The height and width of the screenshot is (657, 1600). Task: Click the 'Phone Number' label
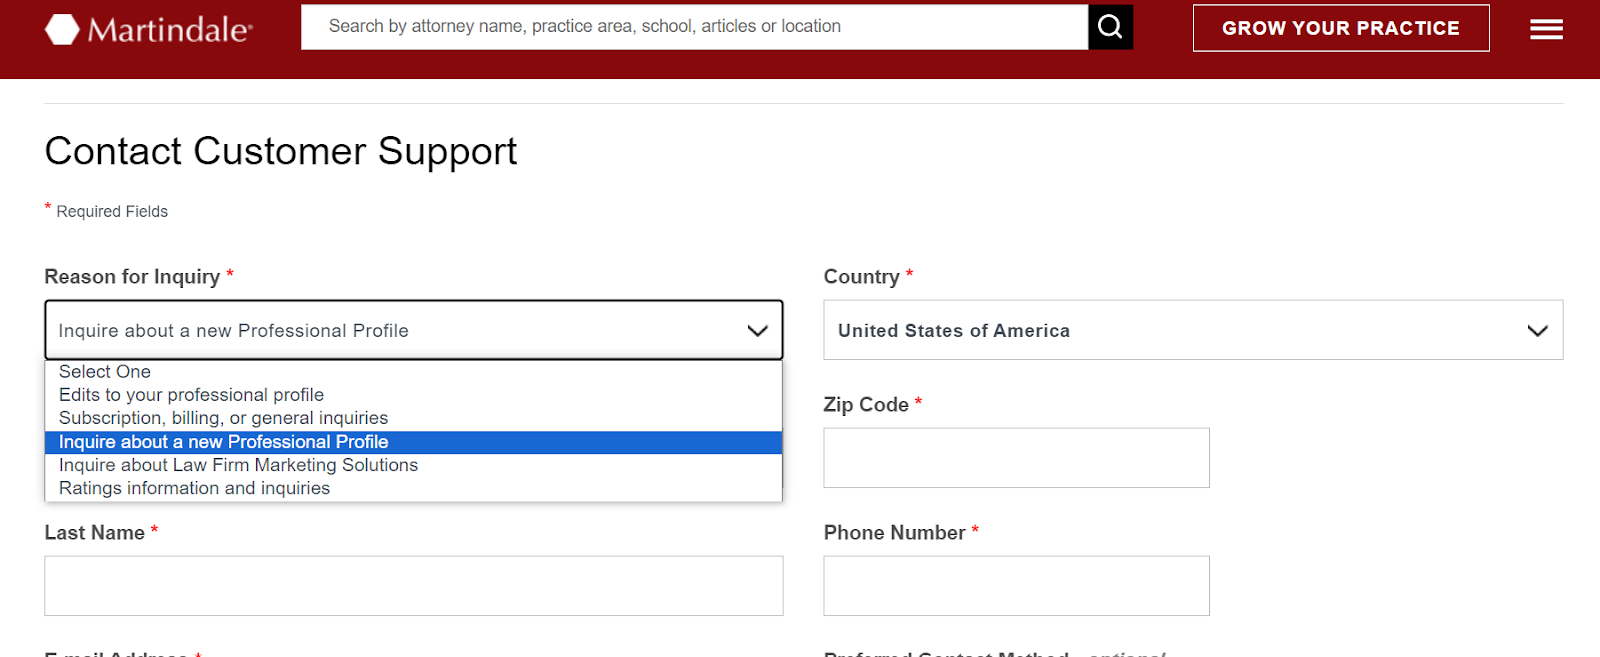point(895,533)
